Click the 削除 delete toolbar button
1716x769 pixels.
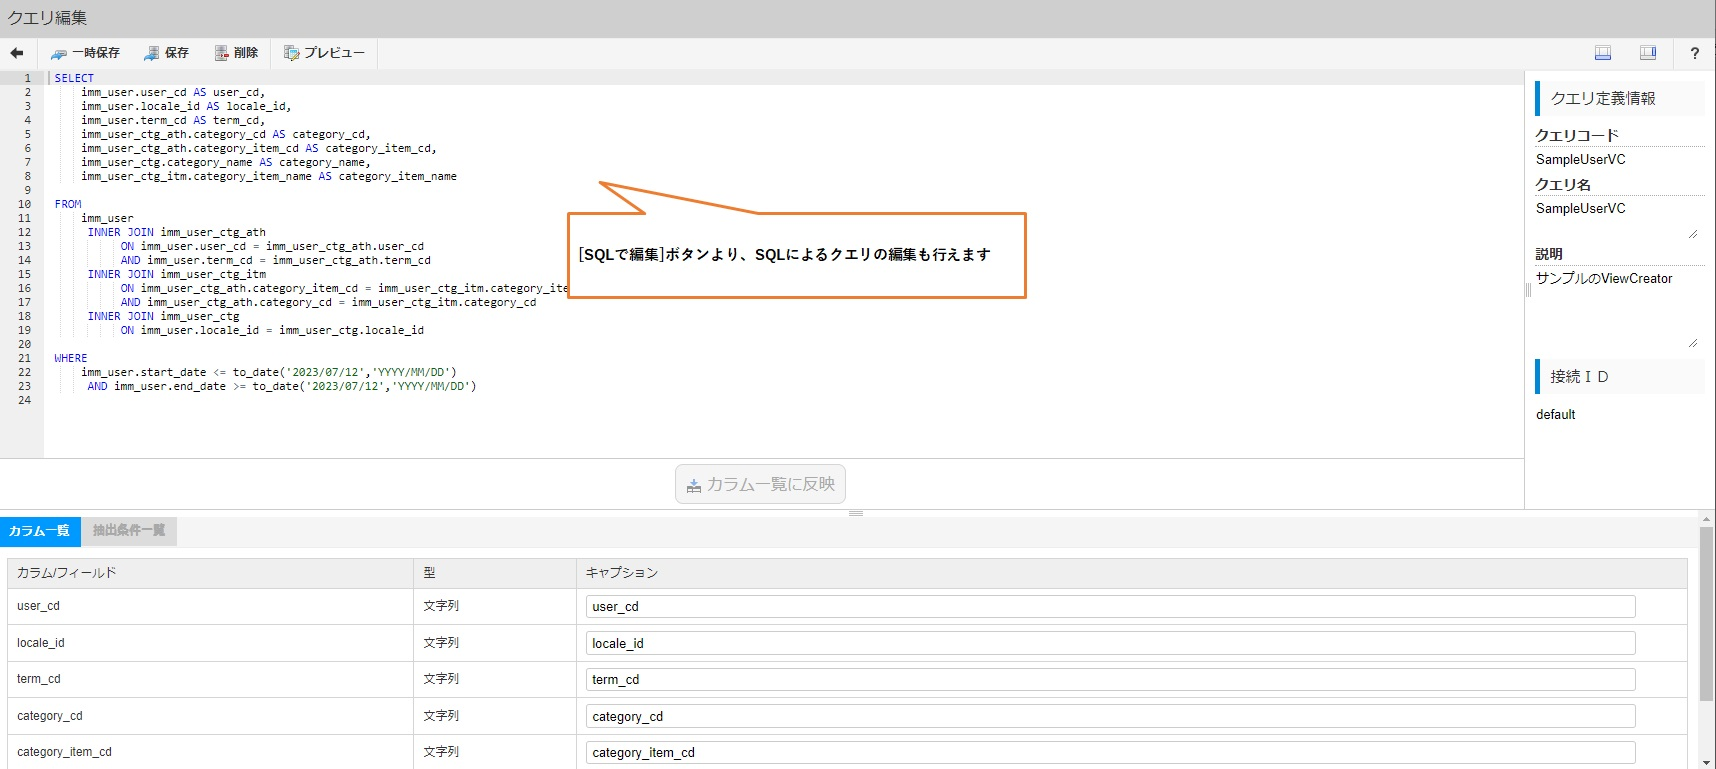(236, 53)
